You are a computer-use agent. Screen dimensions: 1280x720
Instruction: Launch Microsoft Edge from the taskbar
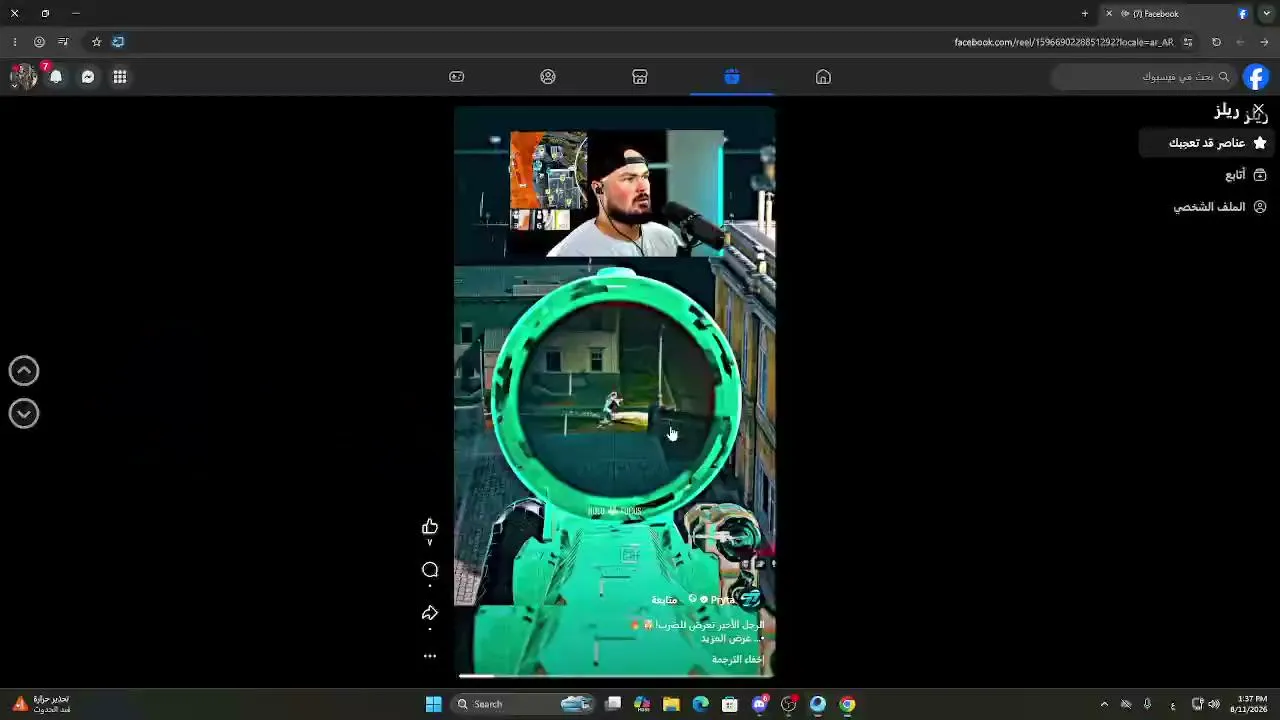[700, 704]
